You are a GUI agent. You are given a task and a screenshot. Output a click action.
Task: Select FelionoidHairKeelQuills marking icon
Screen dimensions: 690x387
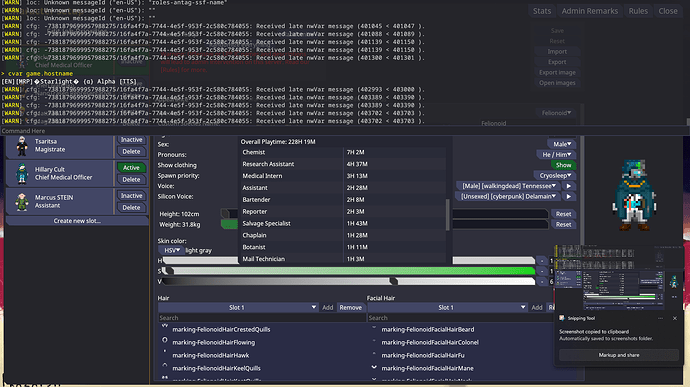coord(165,366)
